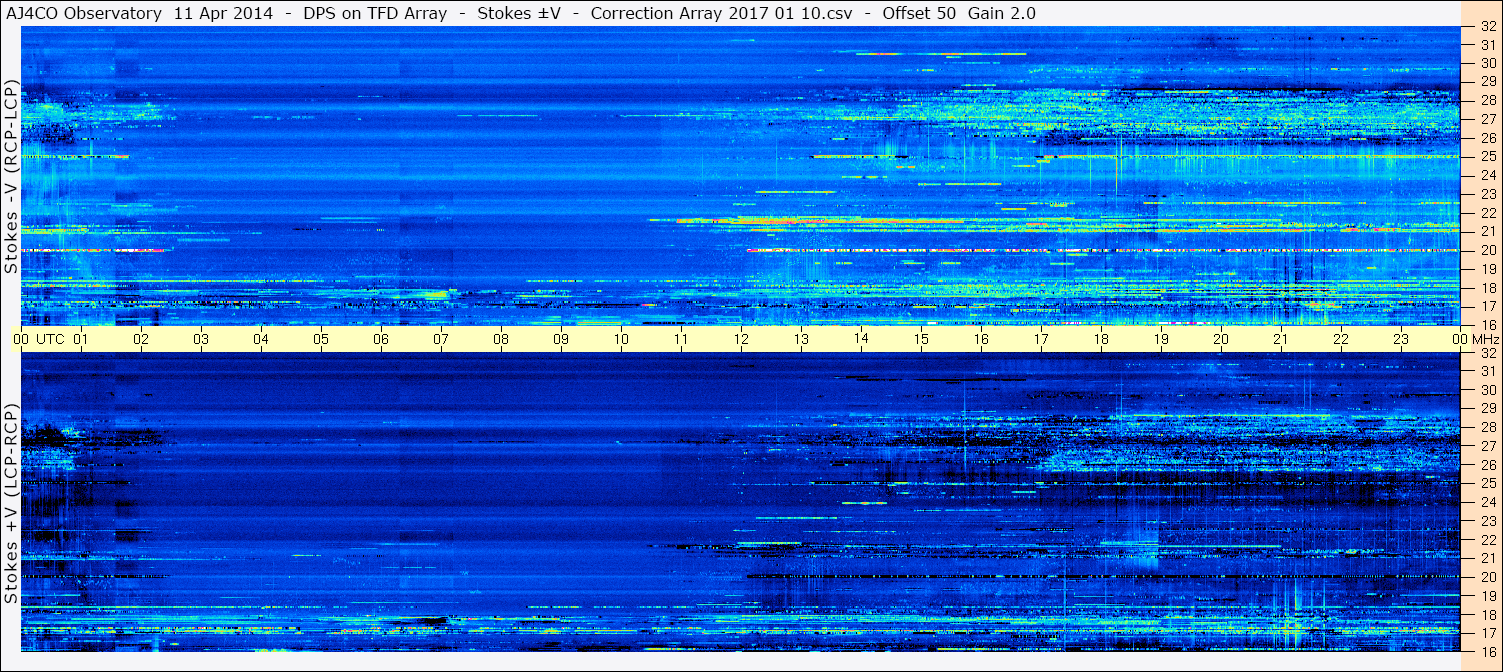Select the 06 hour tick on the time axis
This screenshot has height=672, width=1503.
point(381,339)
